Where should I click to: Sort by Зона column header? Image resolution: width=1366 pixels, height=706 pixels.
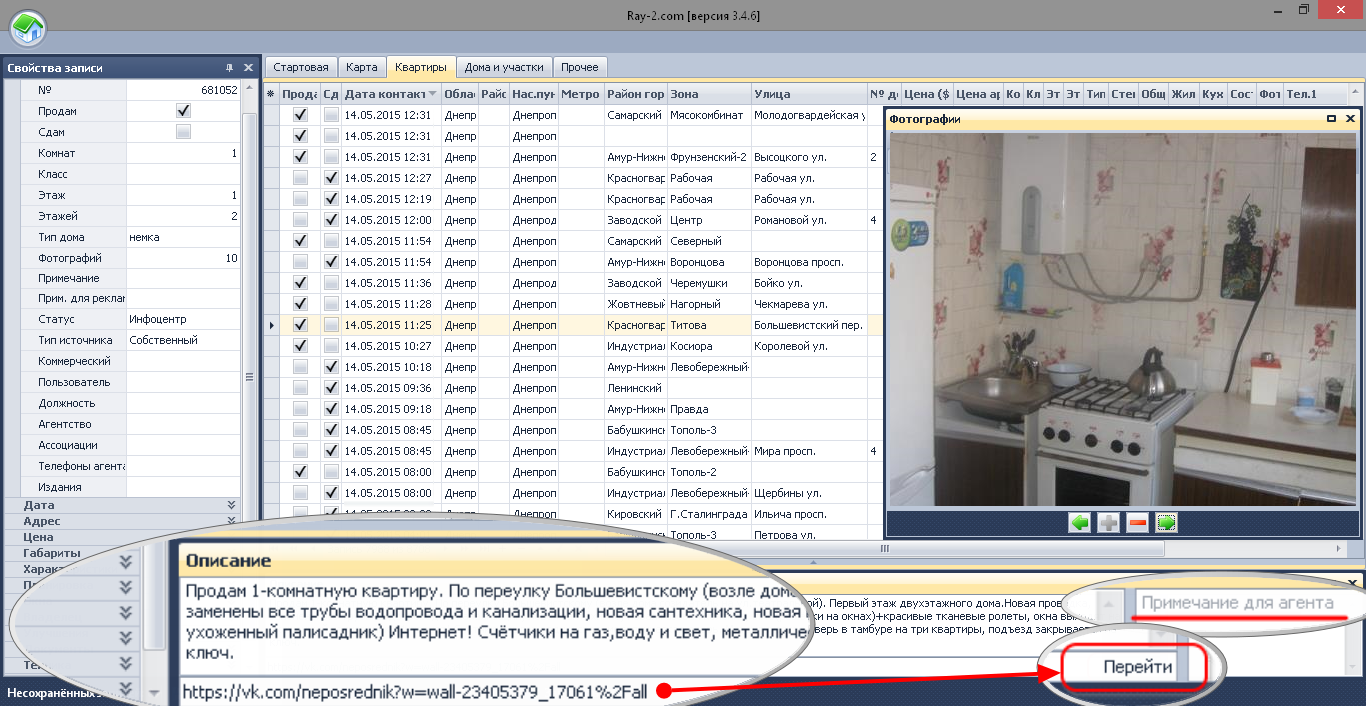pyautogui.click(x=709, y=94)
